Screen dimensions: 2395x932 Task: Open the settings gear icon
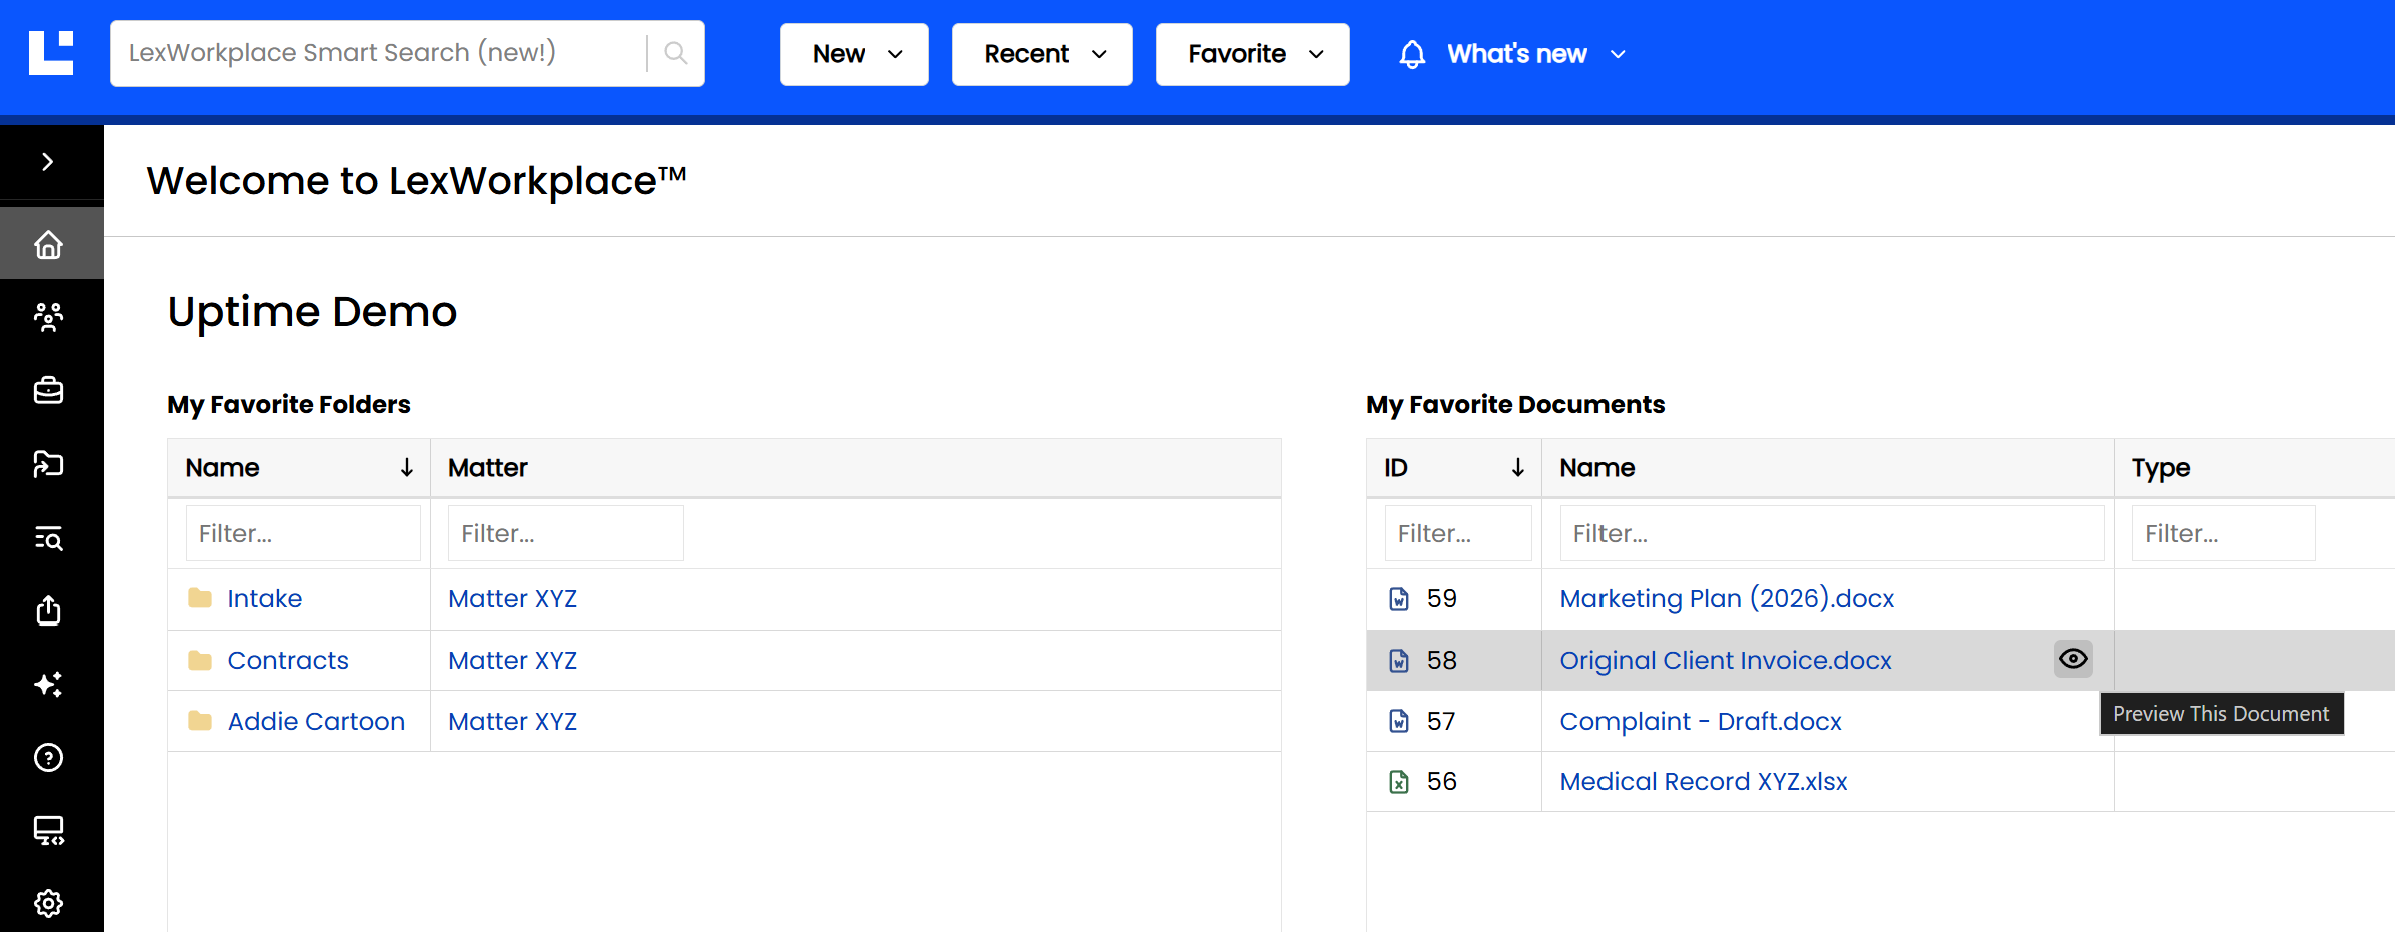[x=48, y=904]
